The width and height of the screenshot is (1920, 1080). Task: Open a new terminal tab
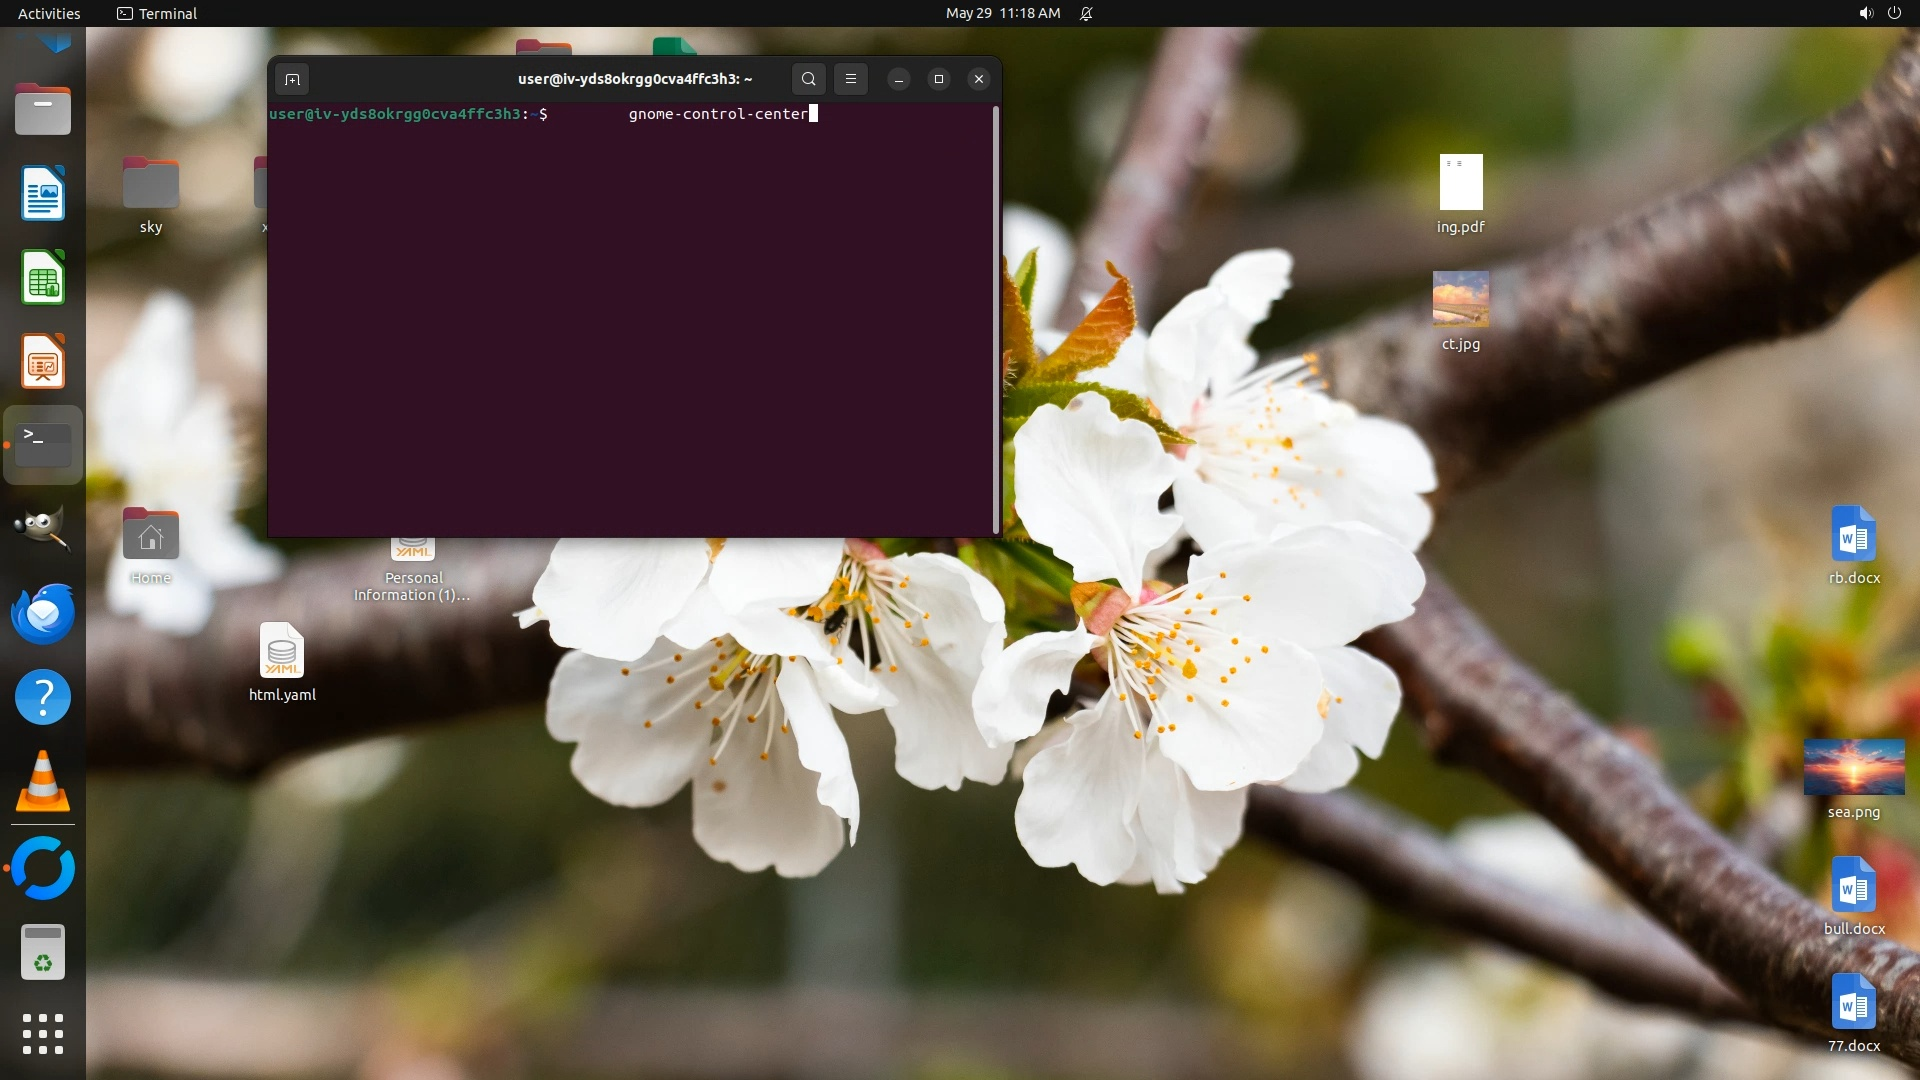coord(292,79)
